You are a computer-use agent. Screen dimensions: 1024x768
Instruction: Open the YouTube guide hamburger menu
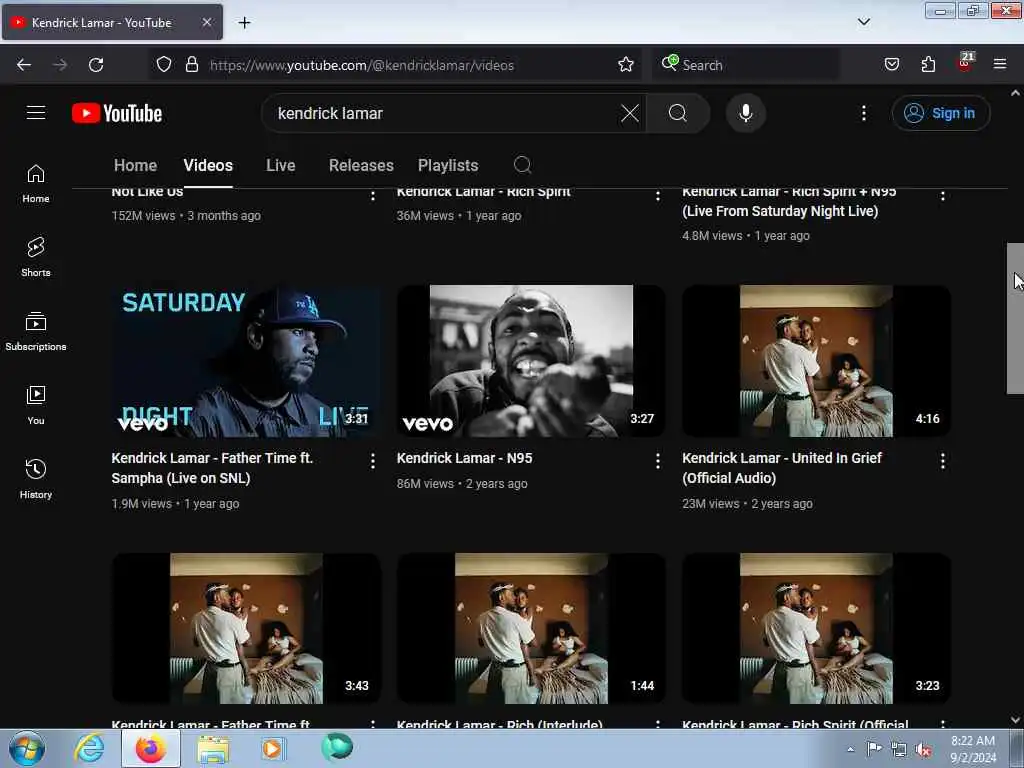pyautogui.click(x=36, y=112)
